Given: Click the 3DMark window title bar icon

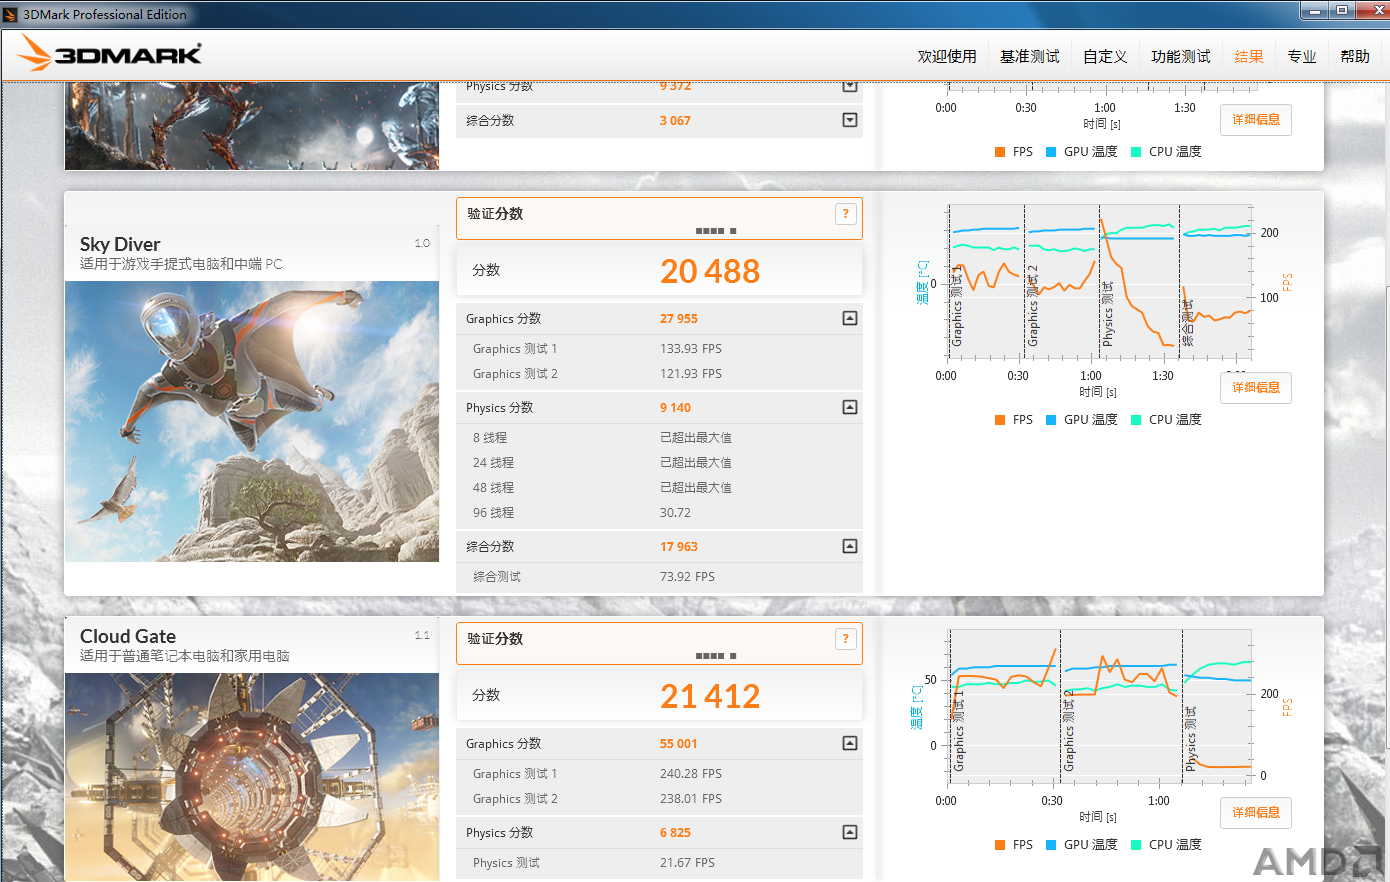Looking at the screenshot, I should [x=10, y=14].
